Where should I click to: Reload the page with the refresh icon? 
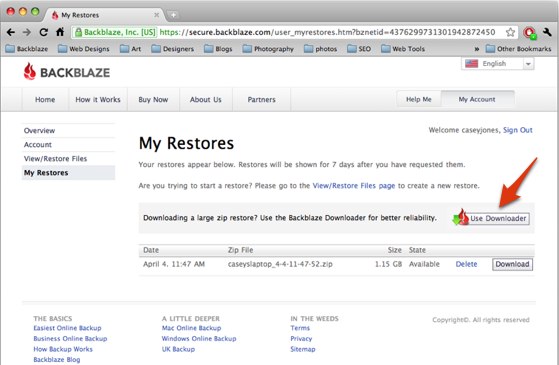click(43, 32)
